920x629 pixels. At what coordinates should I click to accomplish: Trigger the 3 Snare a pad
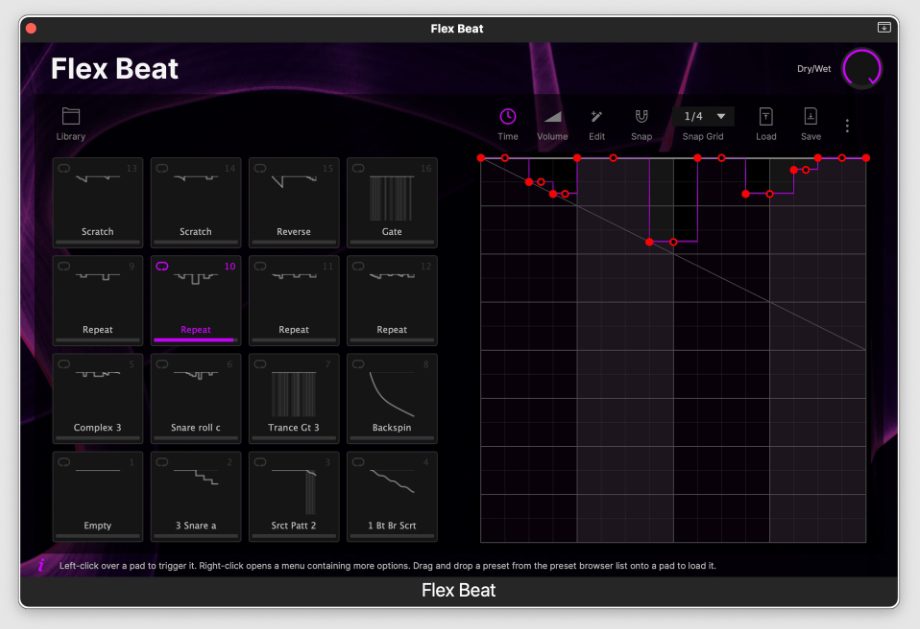point(195,496)
